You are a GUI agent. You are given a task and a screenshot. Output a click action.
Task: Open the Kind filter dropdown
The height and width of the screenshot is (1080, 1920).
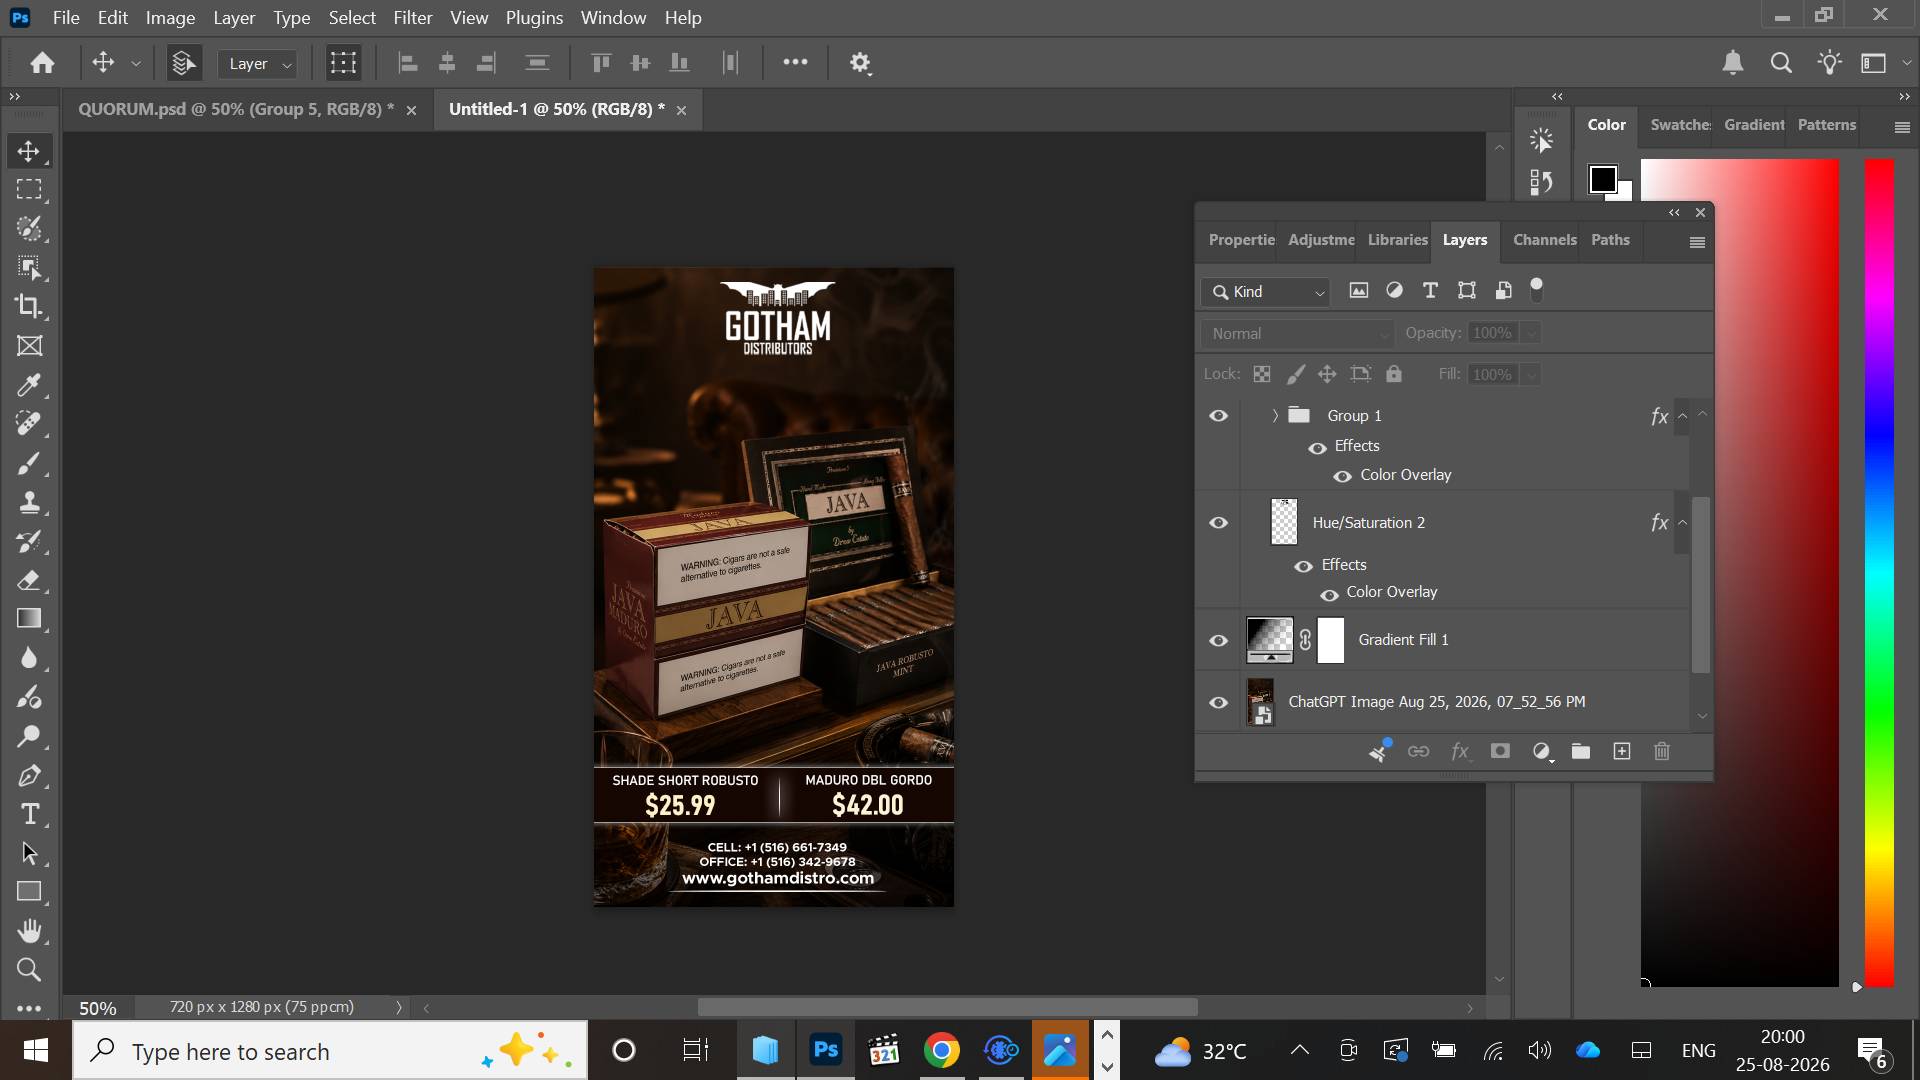[1266, 292]
